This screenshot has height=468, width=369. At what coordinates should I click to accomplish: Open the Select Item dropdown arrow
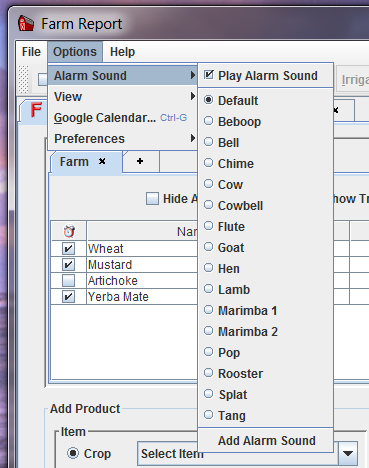[348, 454]
